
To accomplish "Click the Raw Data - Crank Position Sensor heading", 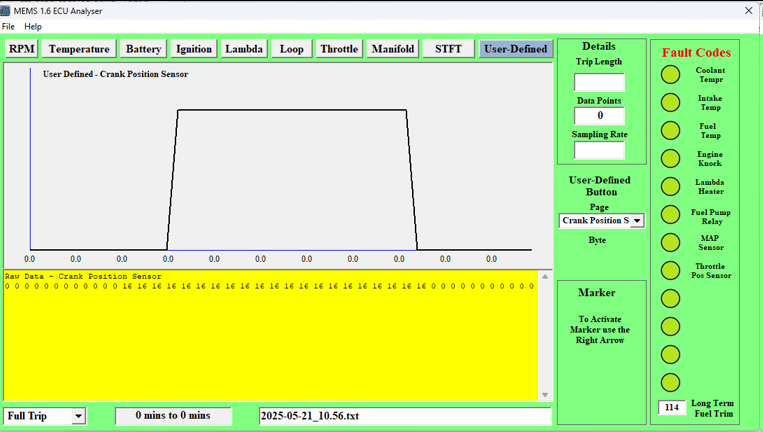I will coord(83,276).
